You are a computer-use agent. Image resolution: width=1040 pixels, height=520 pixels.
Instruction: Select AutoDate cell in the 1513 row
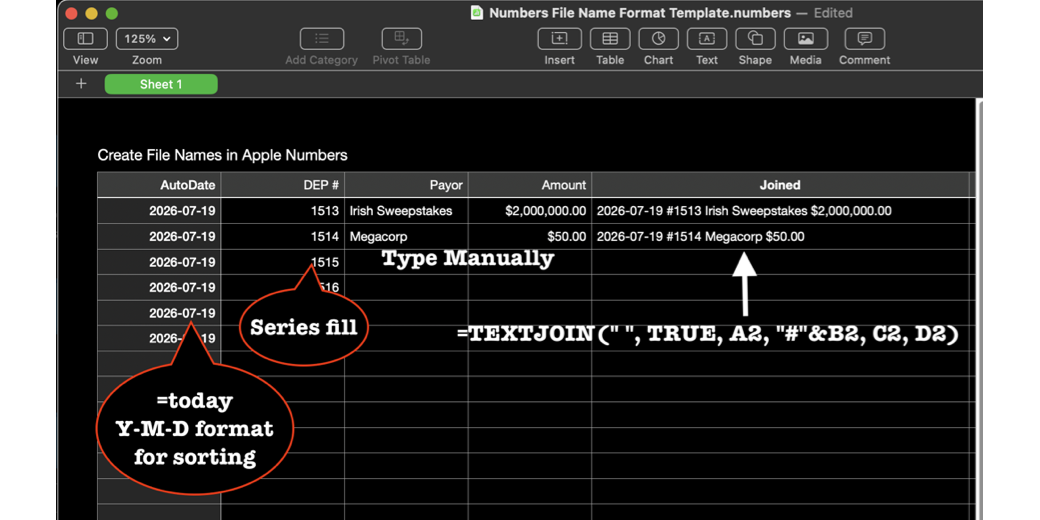pos(159,211)
